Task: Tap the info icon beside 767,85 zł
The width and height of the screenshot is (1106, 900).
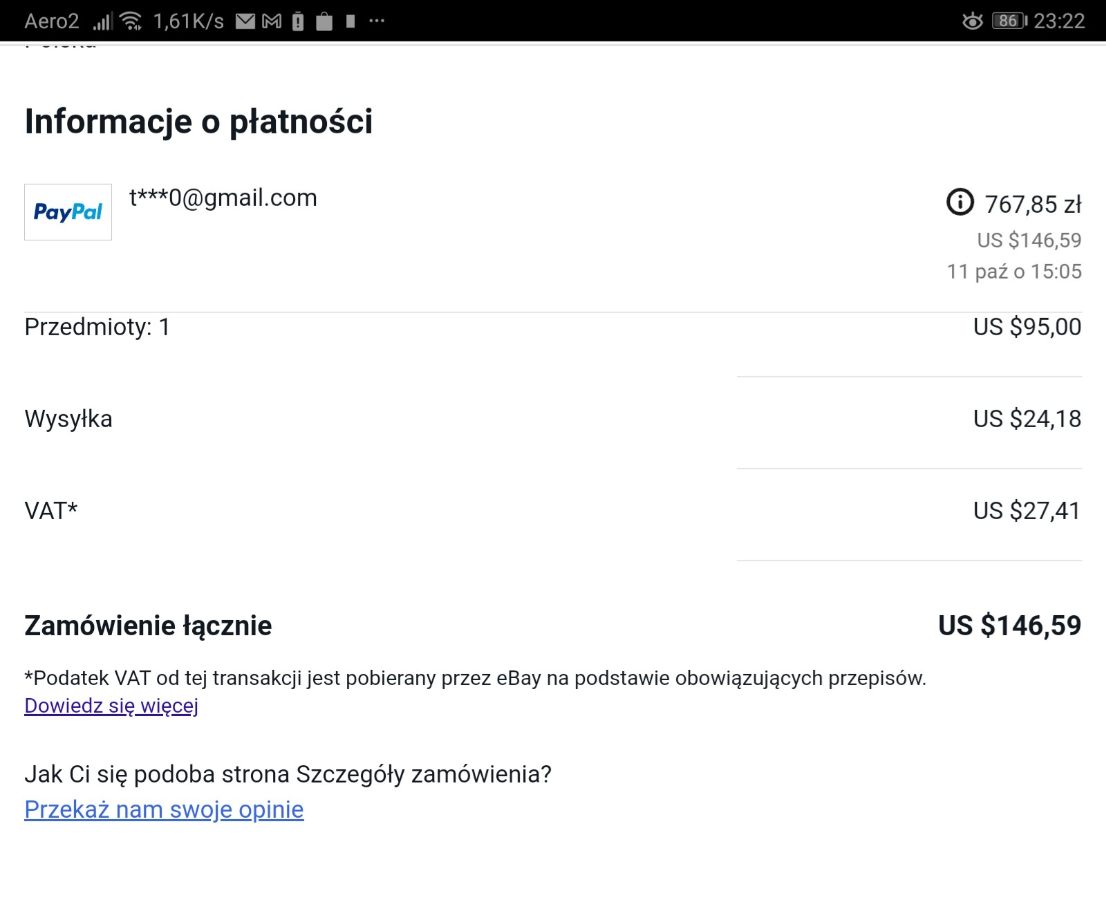Action: [959, 202]
